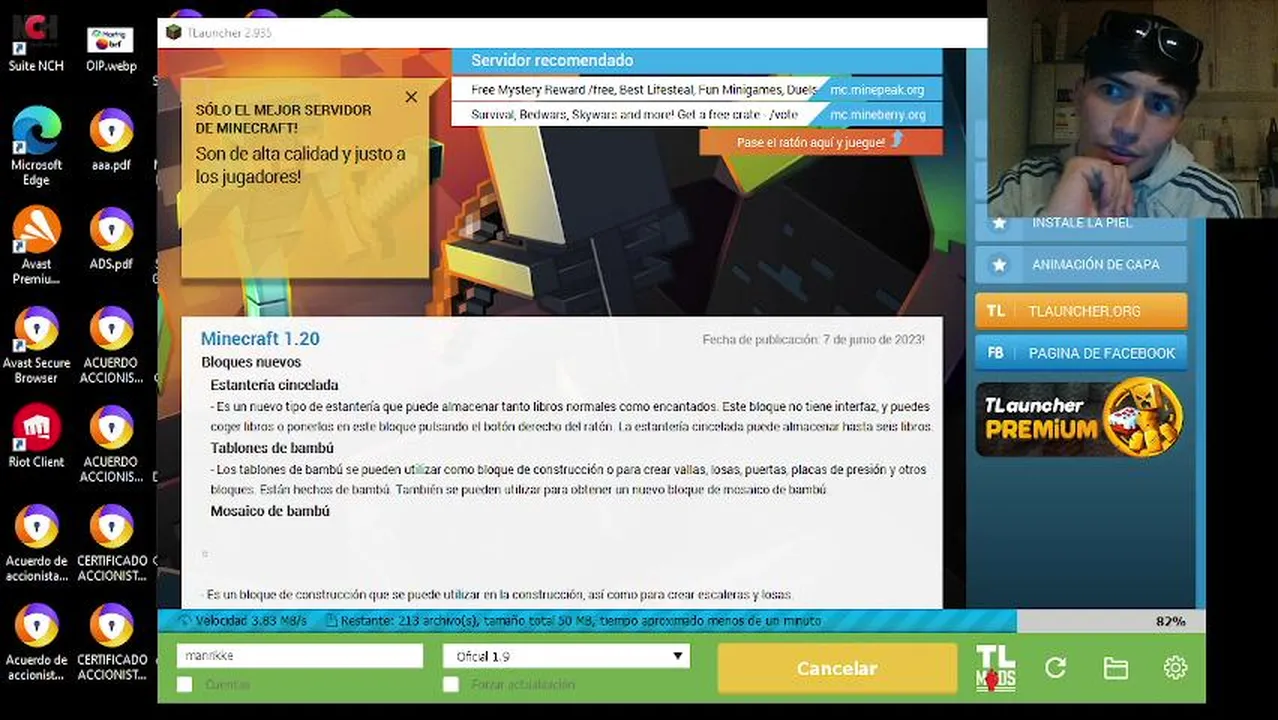Launch Avast Secure Browser shortcut
This screenshot has height=720, width=1278.
point(36,345)
